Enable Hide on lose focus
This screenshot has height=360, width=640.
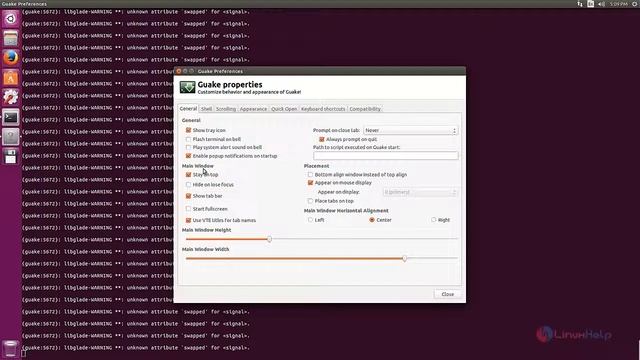tap(188, 185)
